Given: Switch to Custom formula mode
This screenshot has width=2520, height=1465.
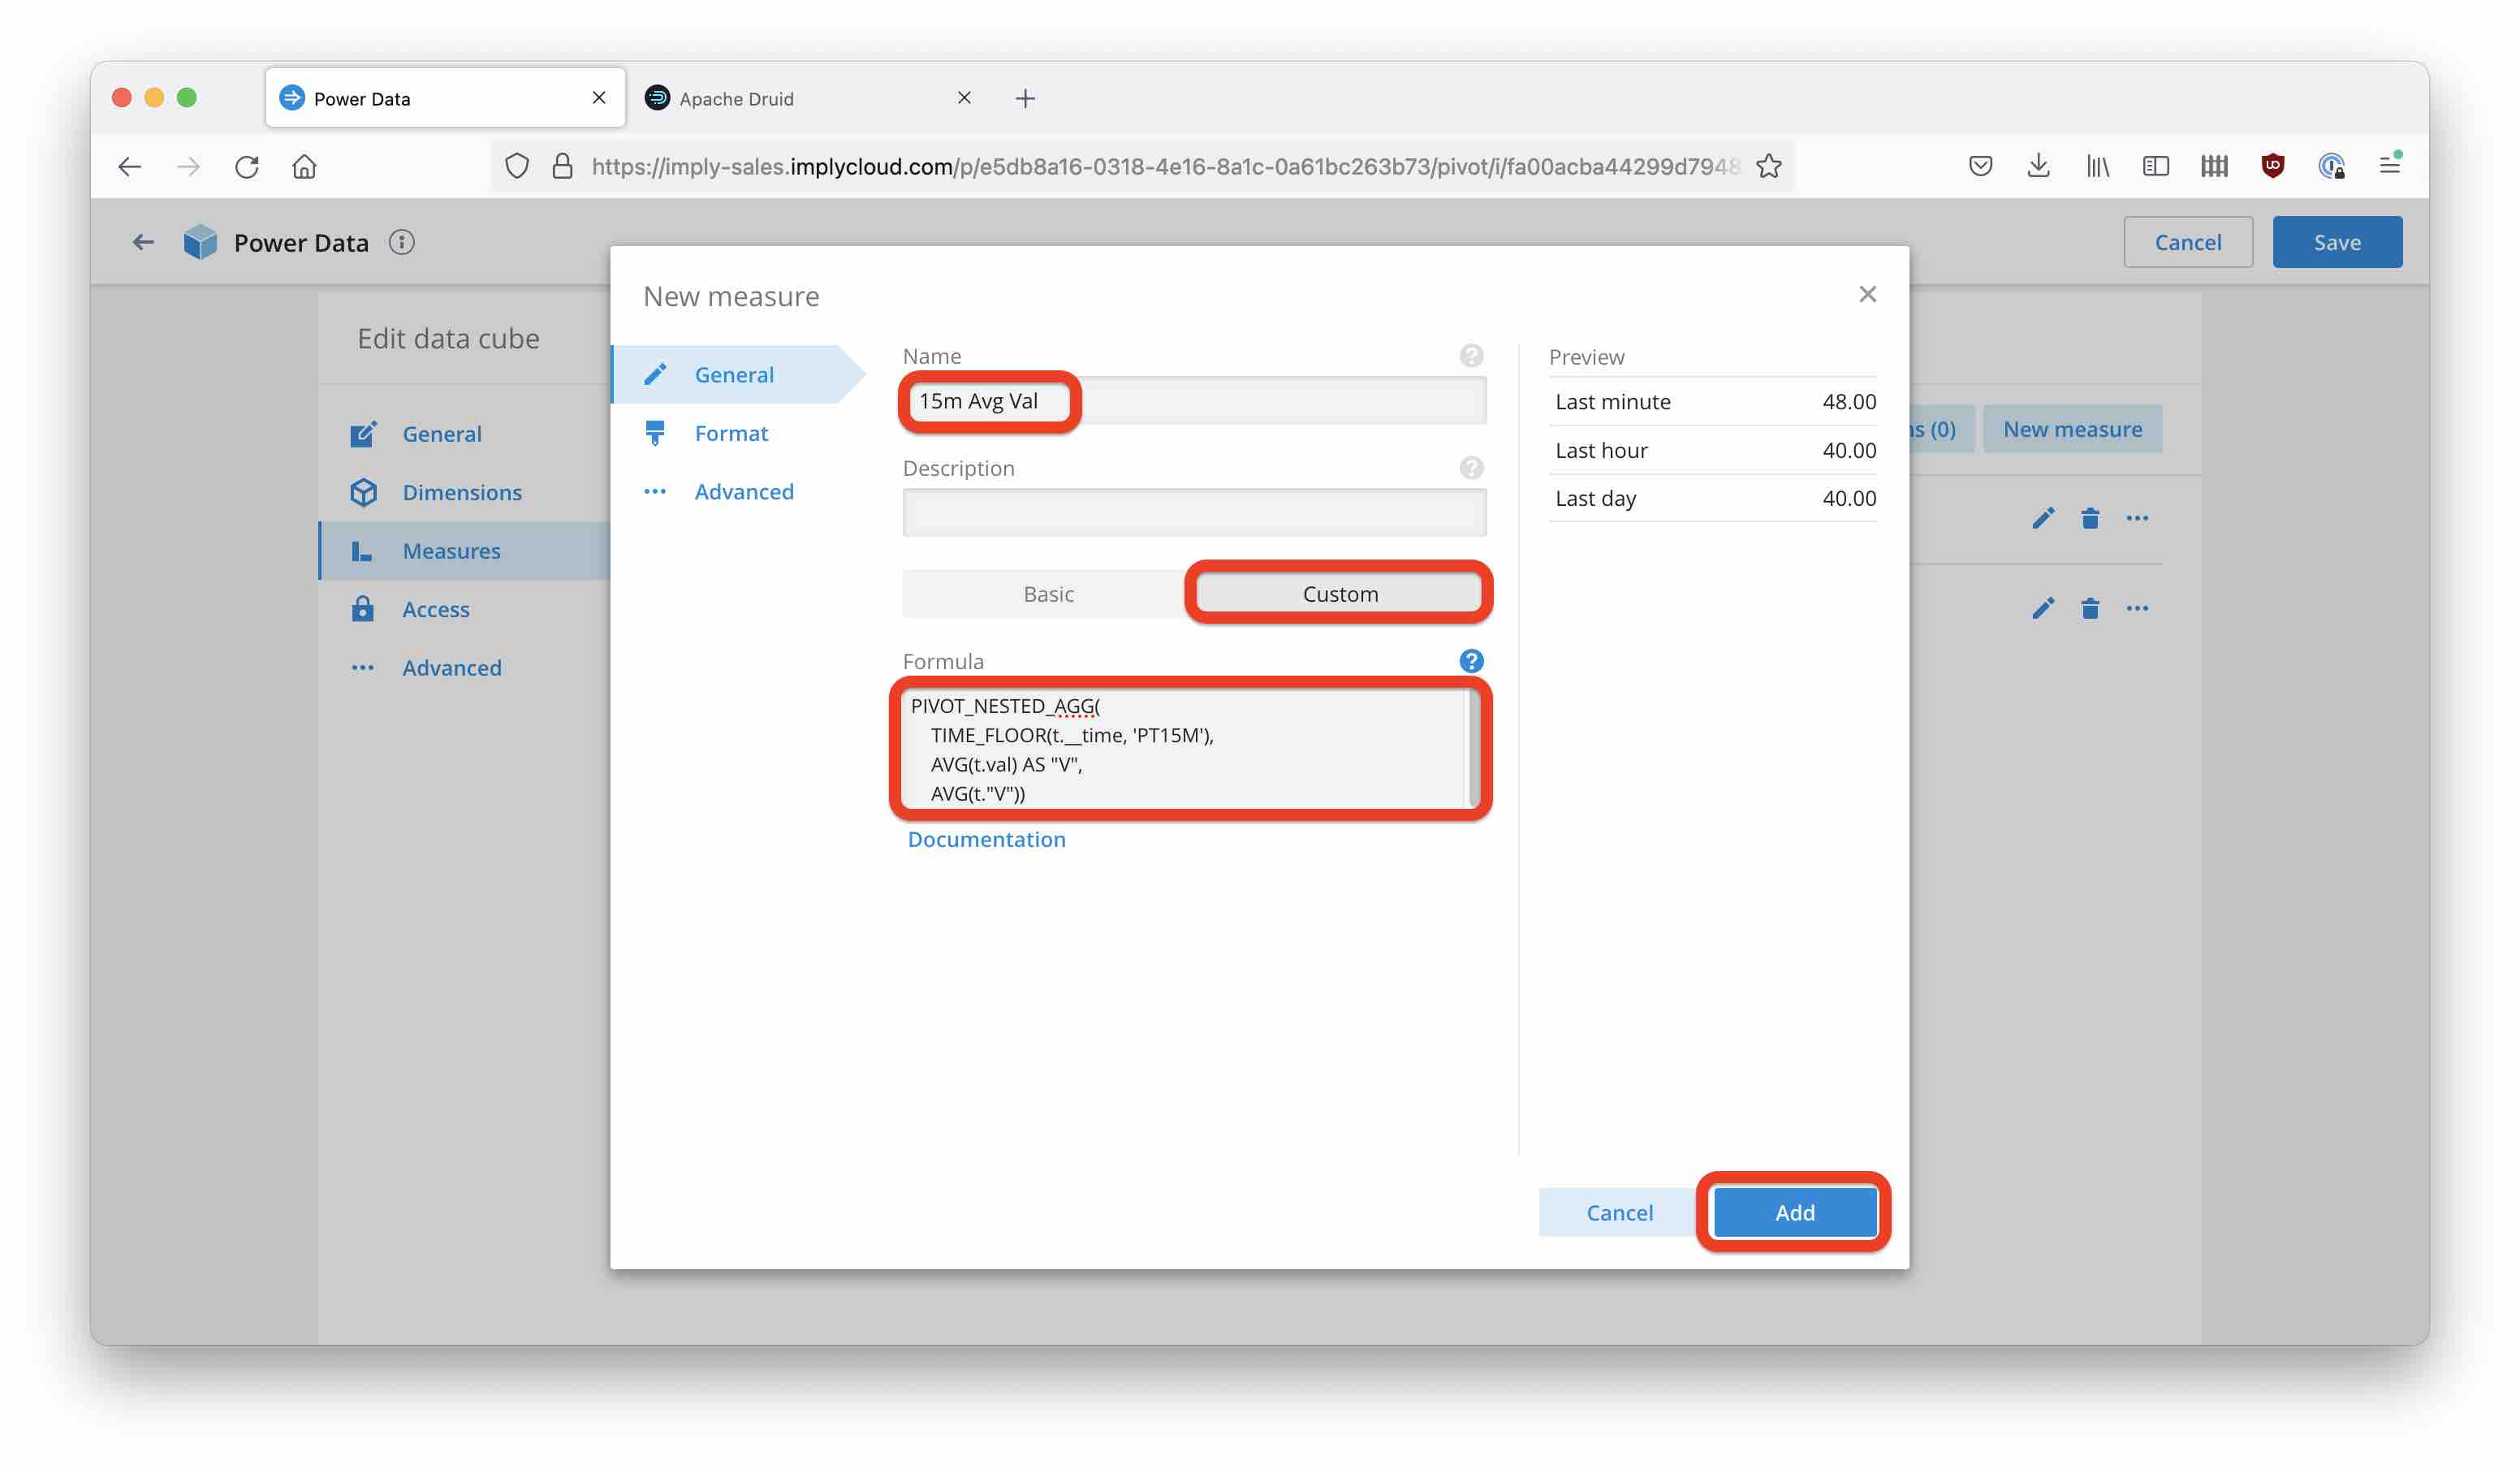Looking at the screenshot, I should 1340,593.
